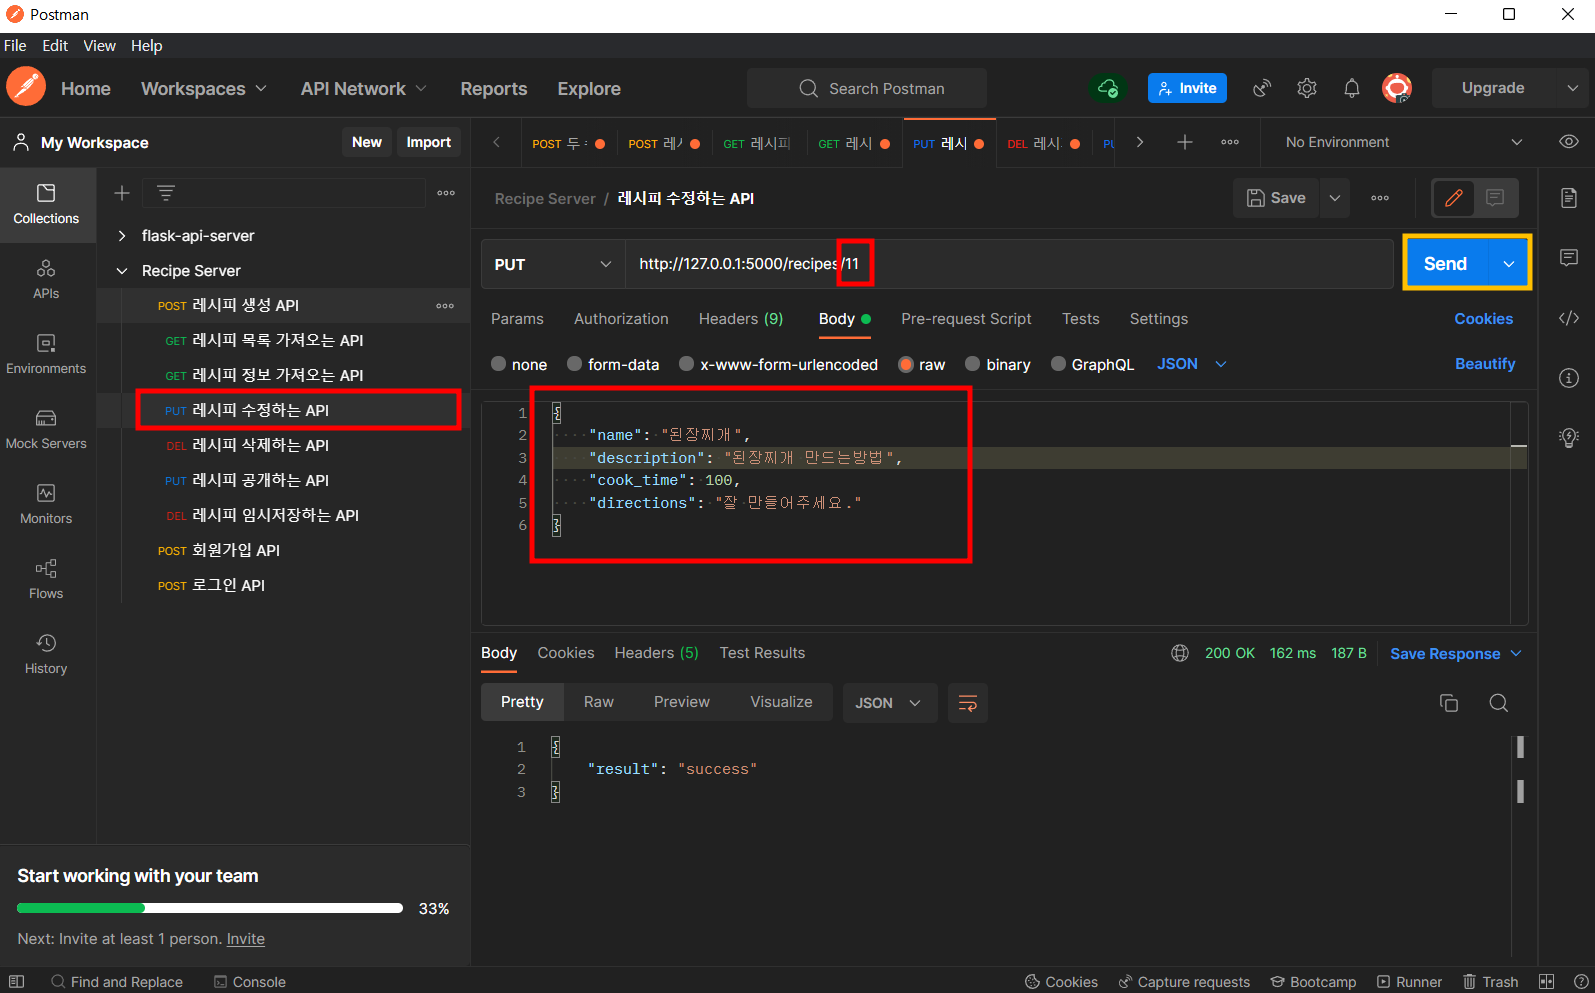Image resolution: width=1595 pixels, height=993 pixels.
Task: Click the request URL field
Action: click(1009, 264)
